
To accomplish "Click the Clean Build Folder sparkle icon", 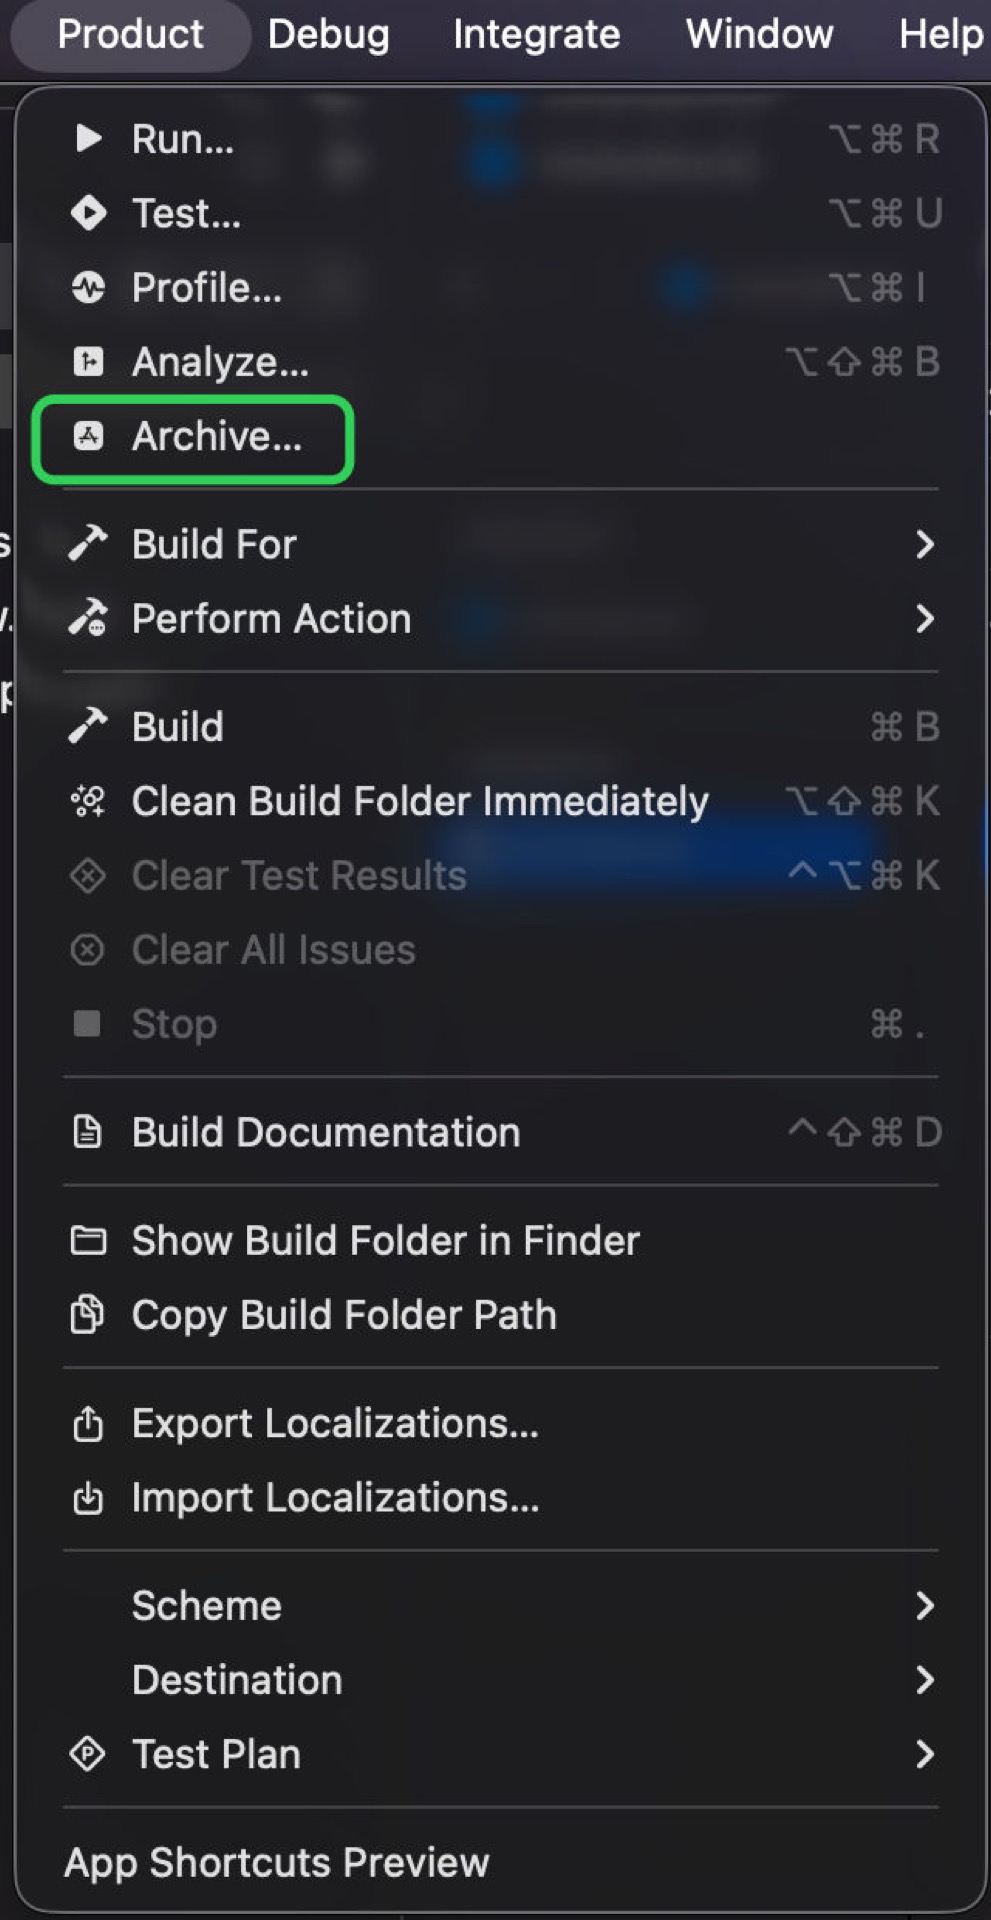I will tap(88, 801).
